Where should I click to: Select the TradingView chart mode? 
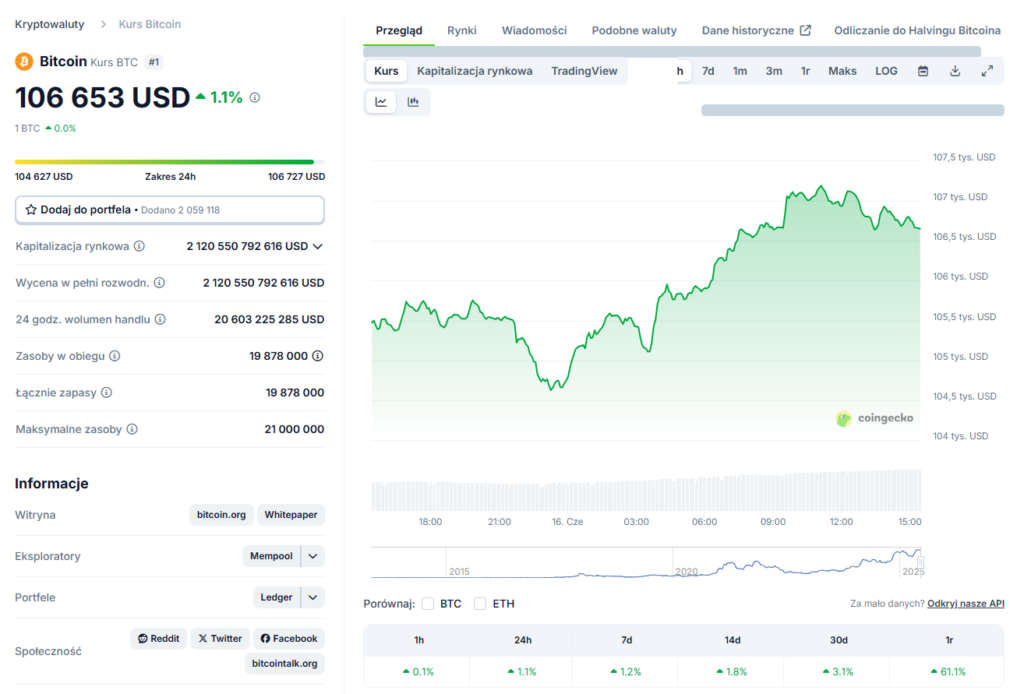tap(584, 71)
